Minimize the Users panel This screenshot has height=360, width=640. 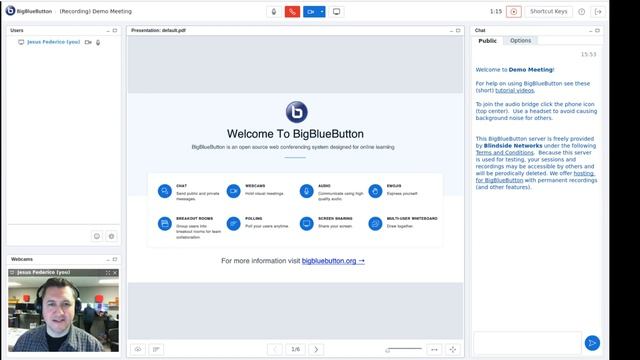pos(108,31)
